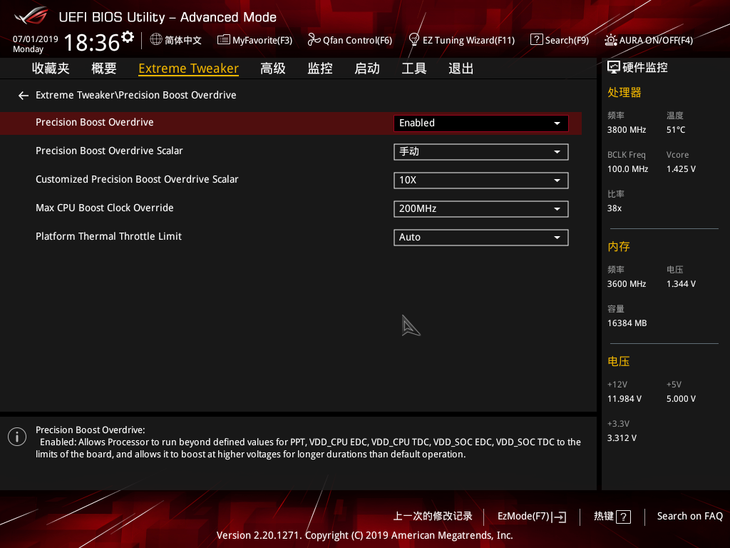
Task: Click the 3800 MHz CPU frequency value
Action: point(626,130)
